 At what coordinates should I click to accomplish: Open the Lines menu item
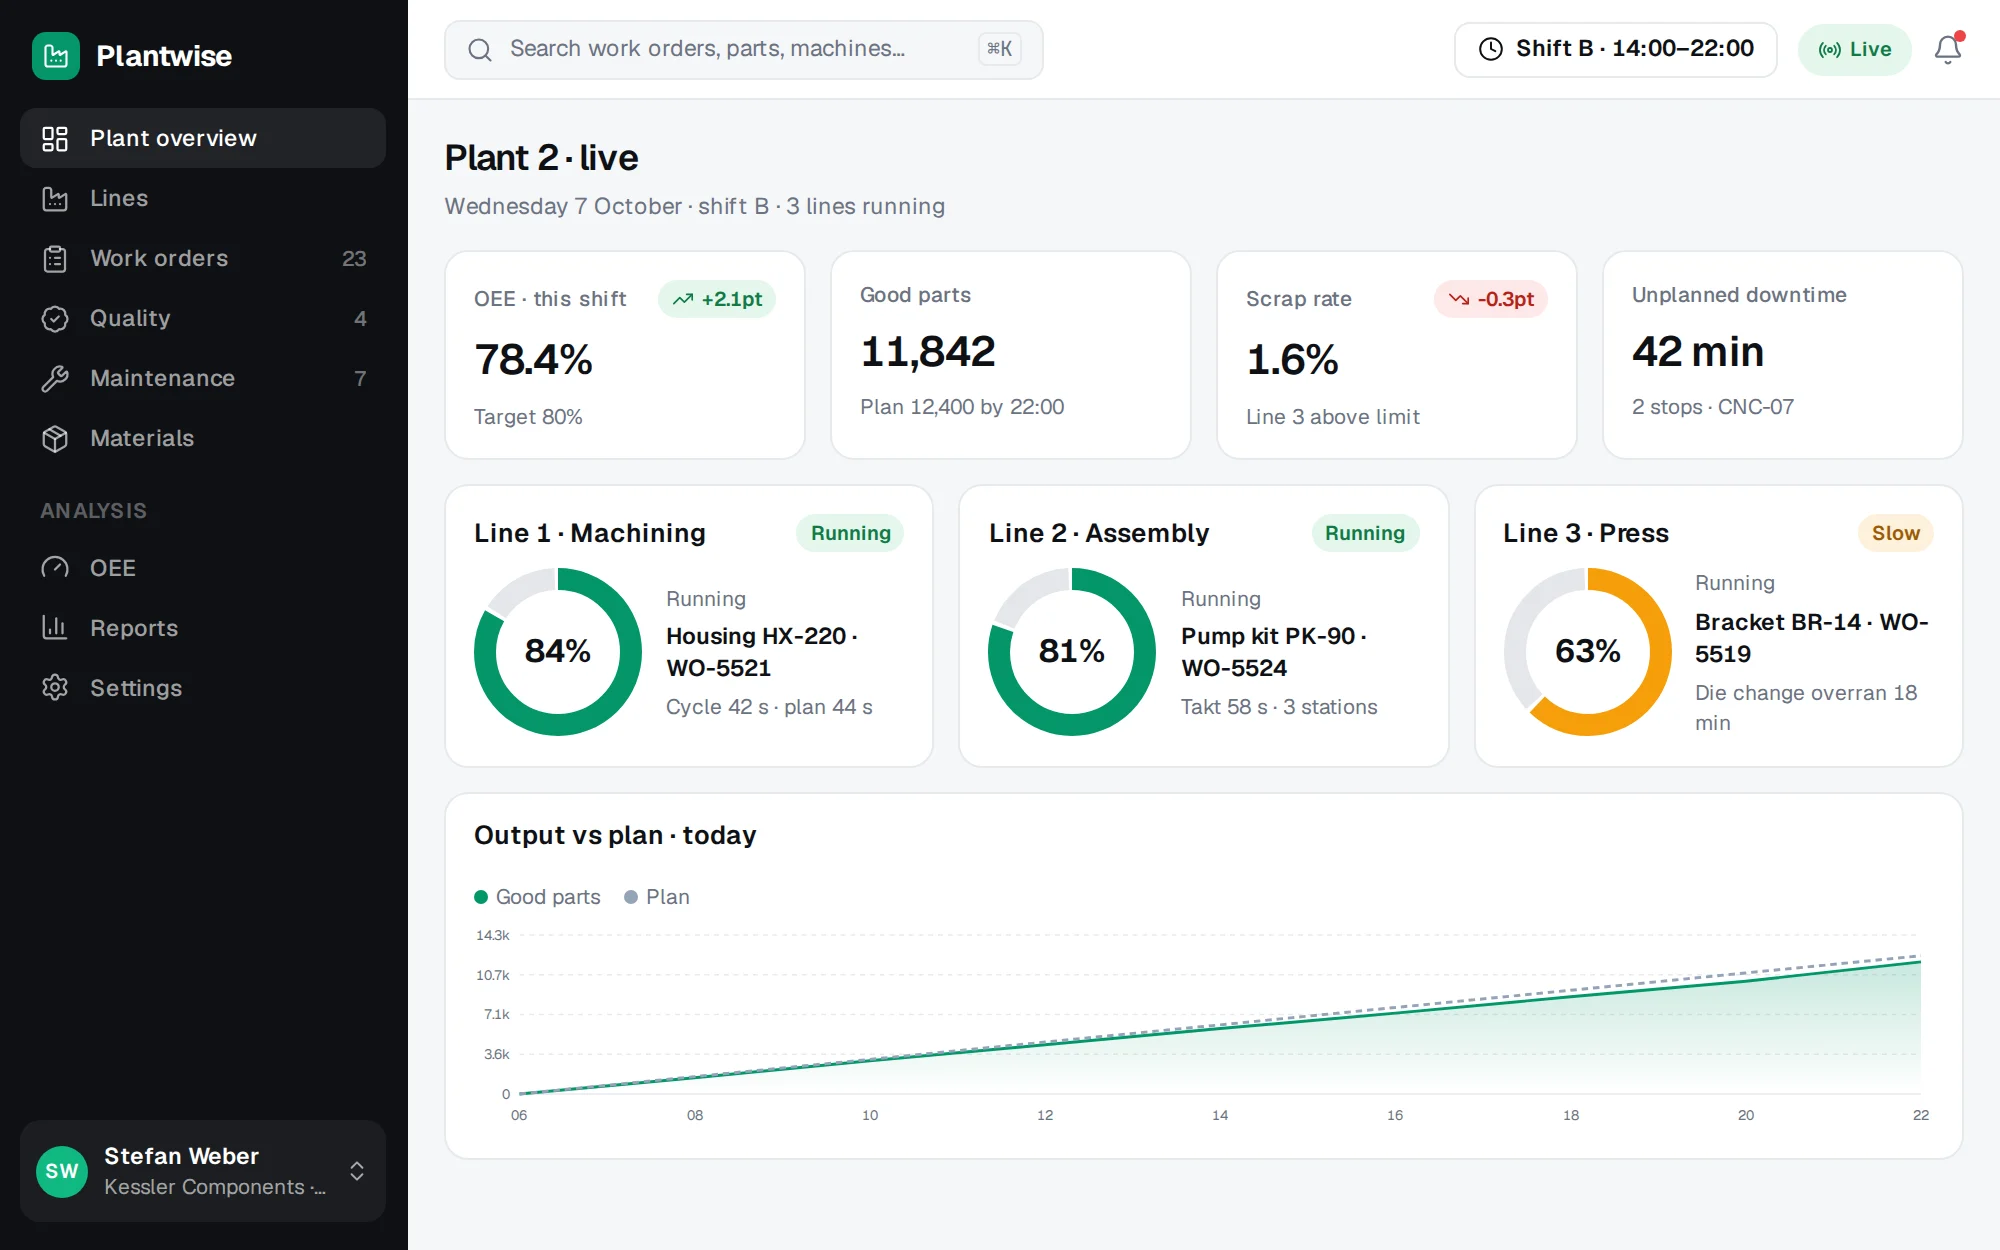click(x=203, y=198)
